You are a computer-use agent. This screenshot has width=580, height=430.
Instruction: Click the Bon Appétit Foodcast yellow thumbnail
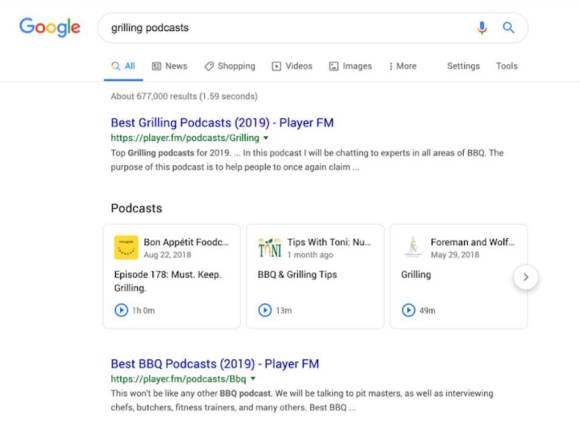click(x=126, y=248)
